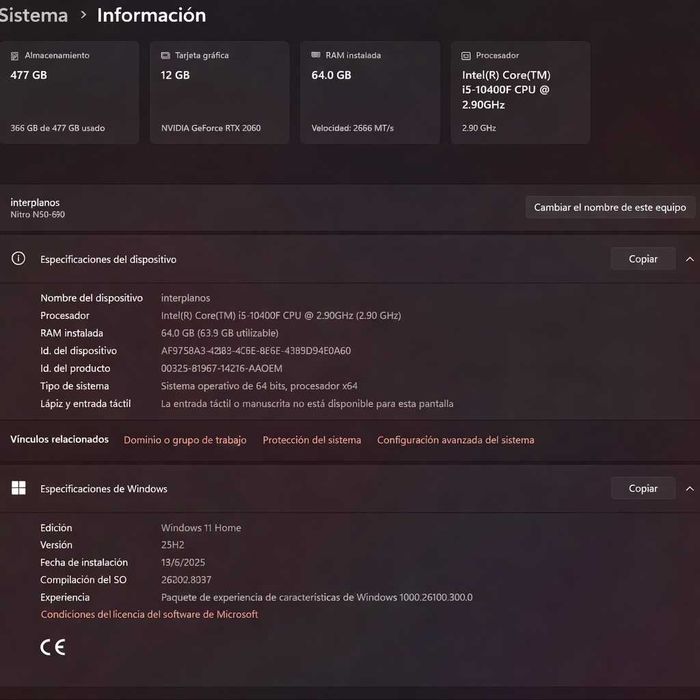Collapse the Especificaciones de Windows section chevron
Screen dimensions: 700x700
pos(689,488)
